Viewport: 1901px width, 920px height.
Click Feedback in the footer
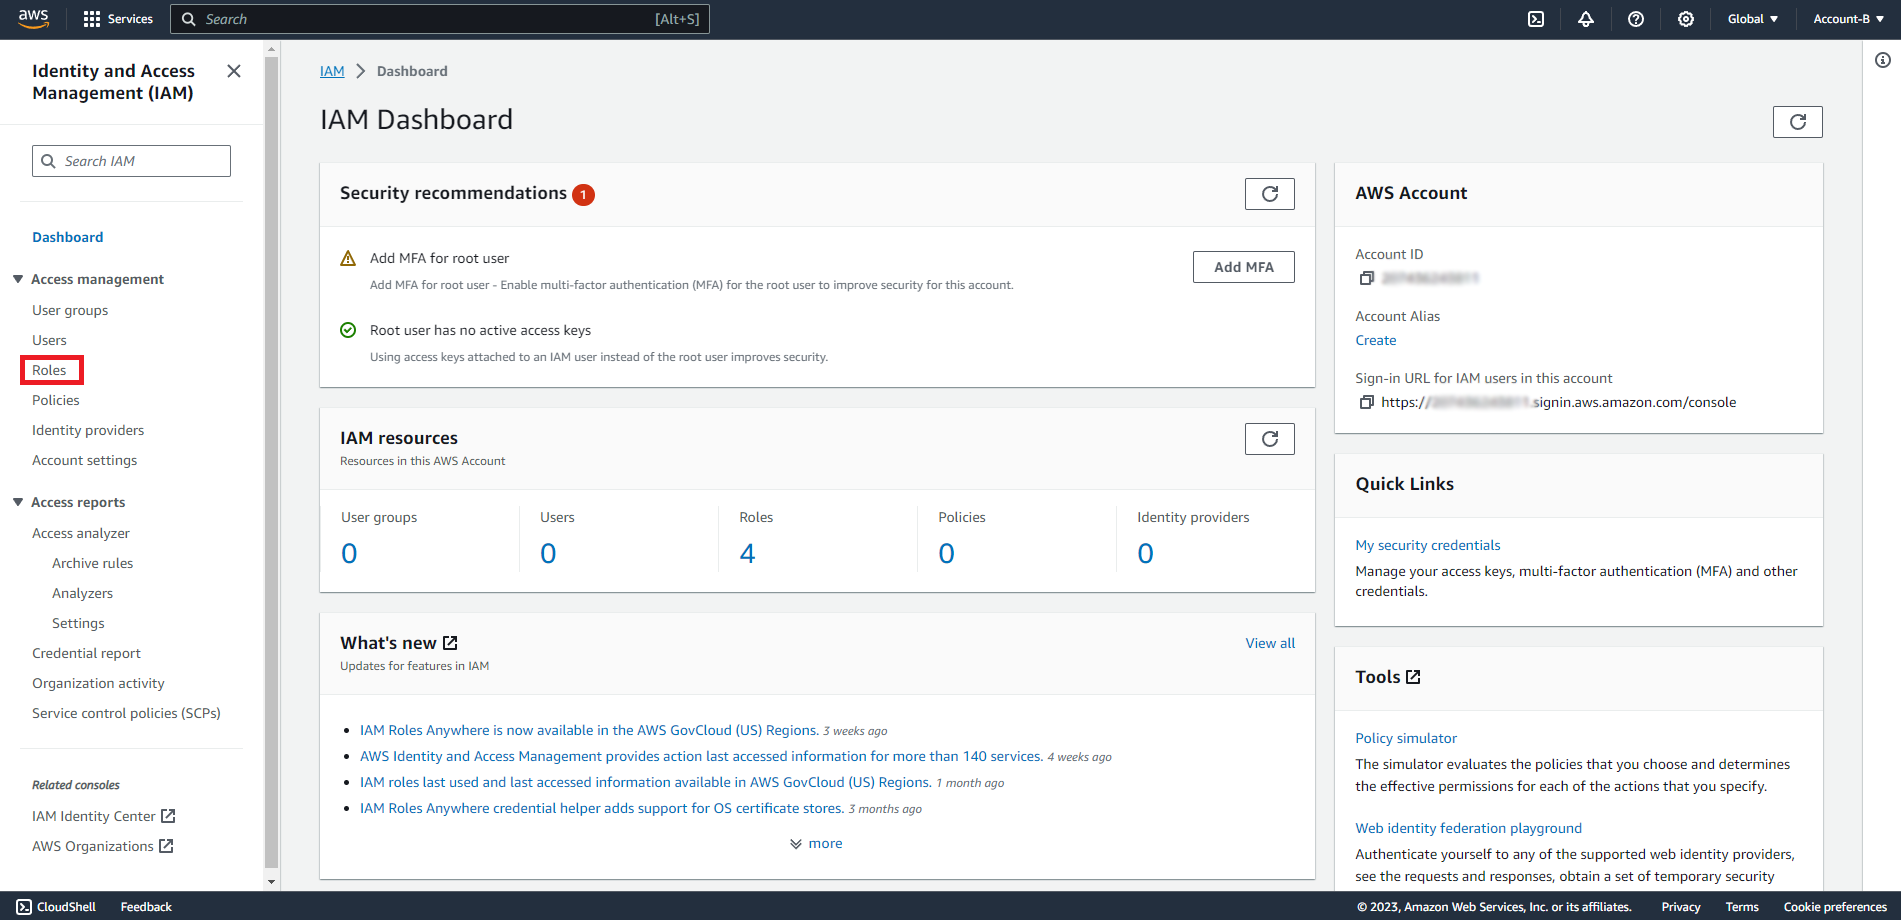pos(146,907)
